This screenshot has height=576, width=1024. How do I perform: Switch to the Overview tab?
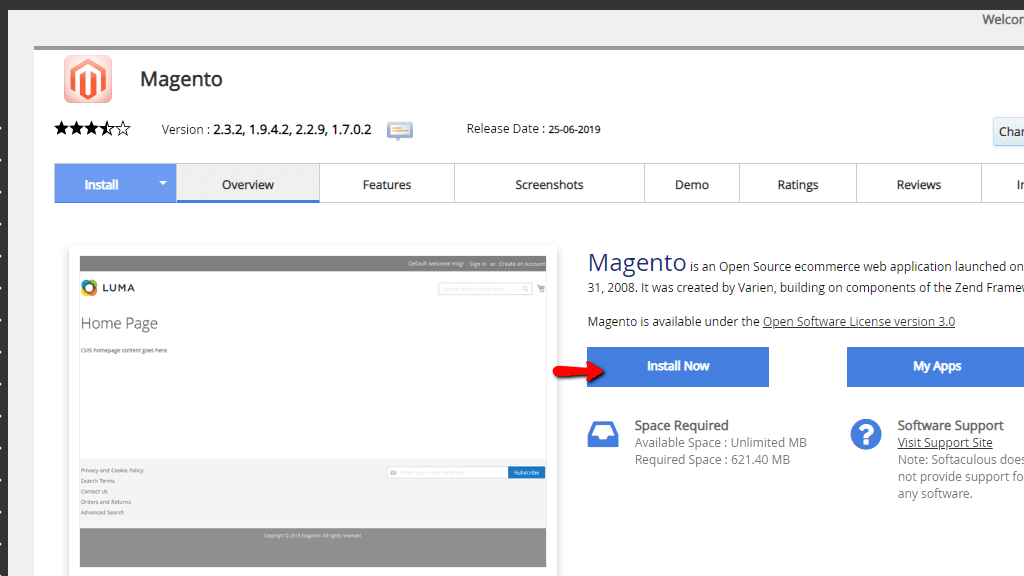[248, 185]
